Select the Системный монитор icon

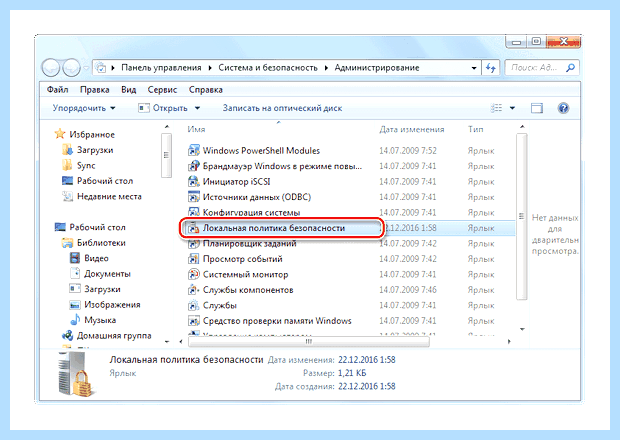193,274
